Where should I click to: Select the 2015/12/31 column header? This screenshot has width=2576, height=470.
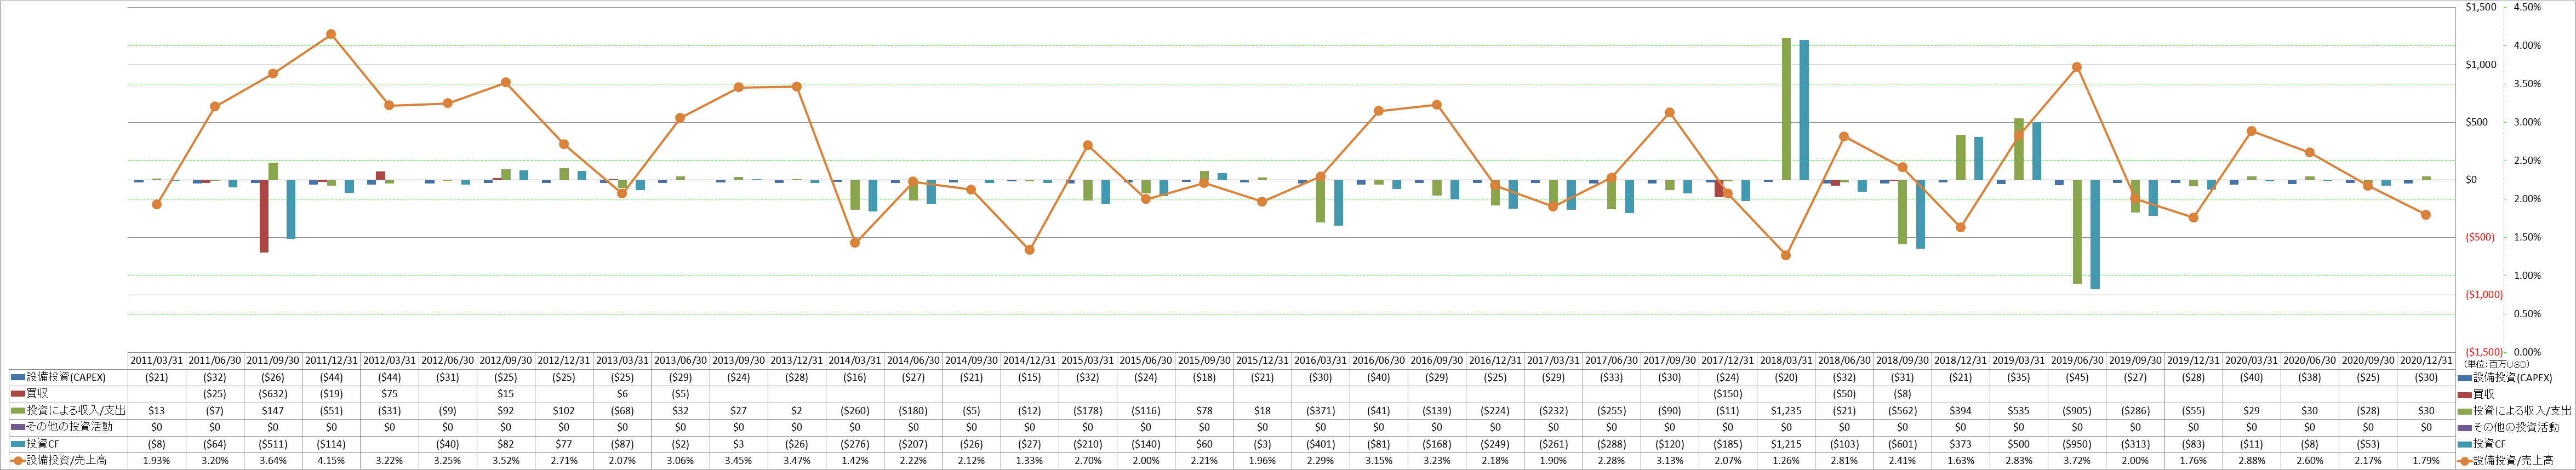click(x=1262, y=361)
